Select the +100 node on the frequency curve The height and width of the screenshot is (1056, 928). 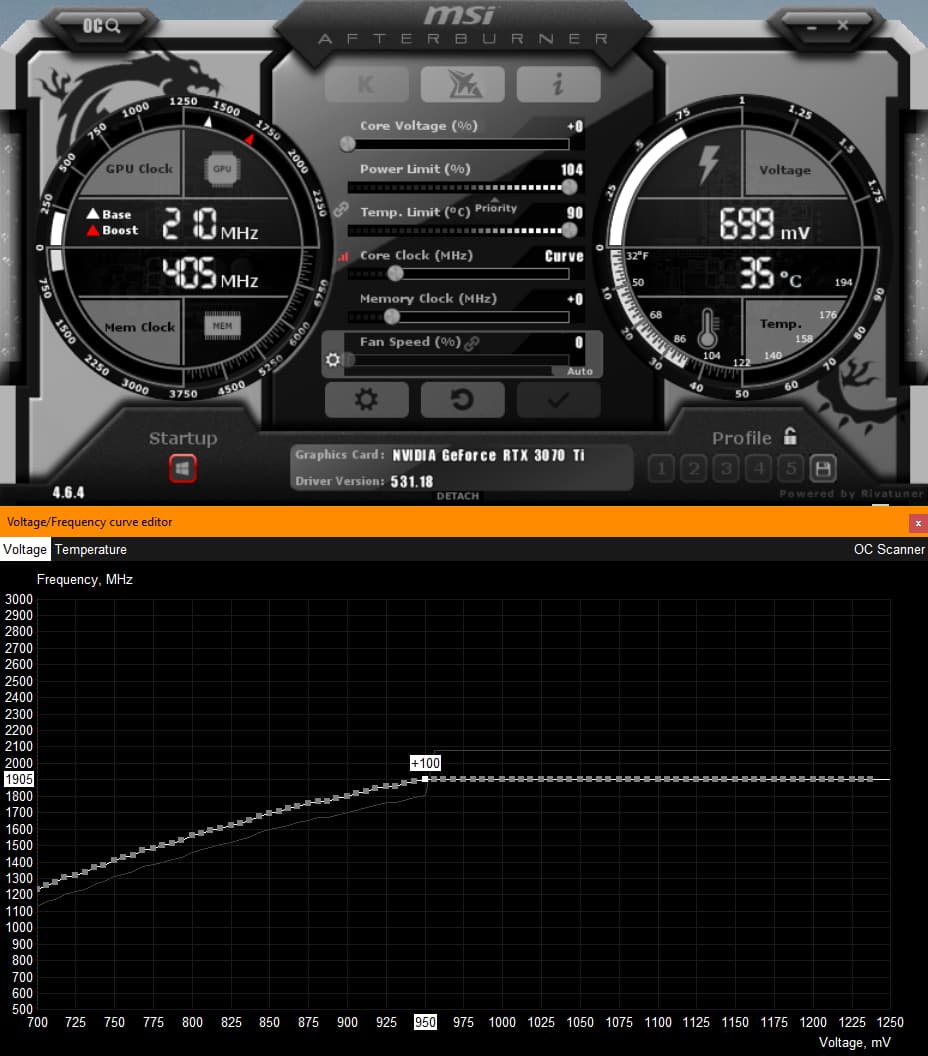(424, 779)
